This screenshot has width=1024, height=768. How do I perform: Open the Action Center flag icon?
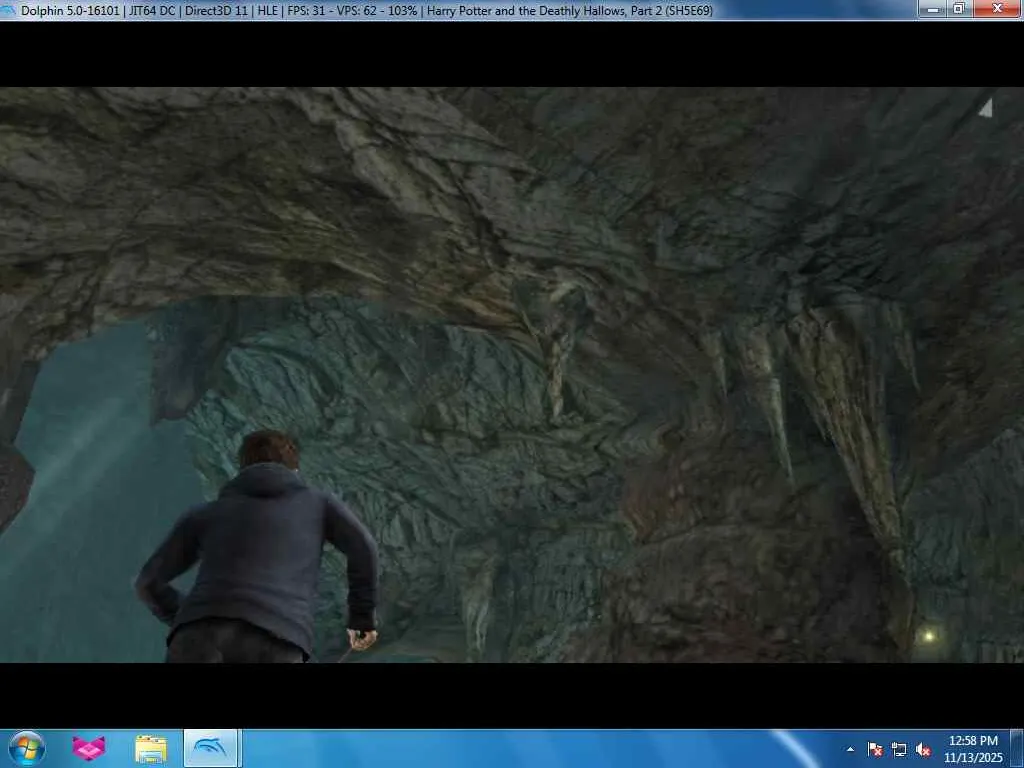point(875,750)
